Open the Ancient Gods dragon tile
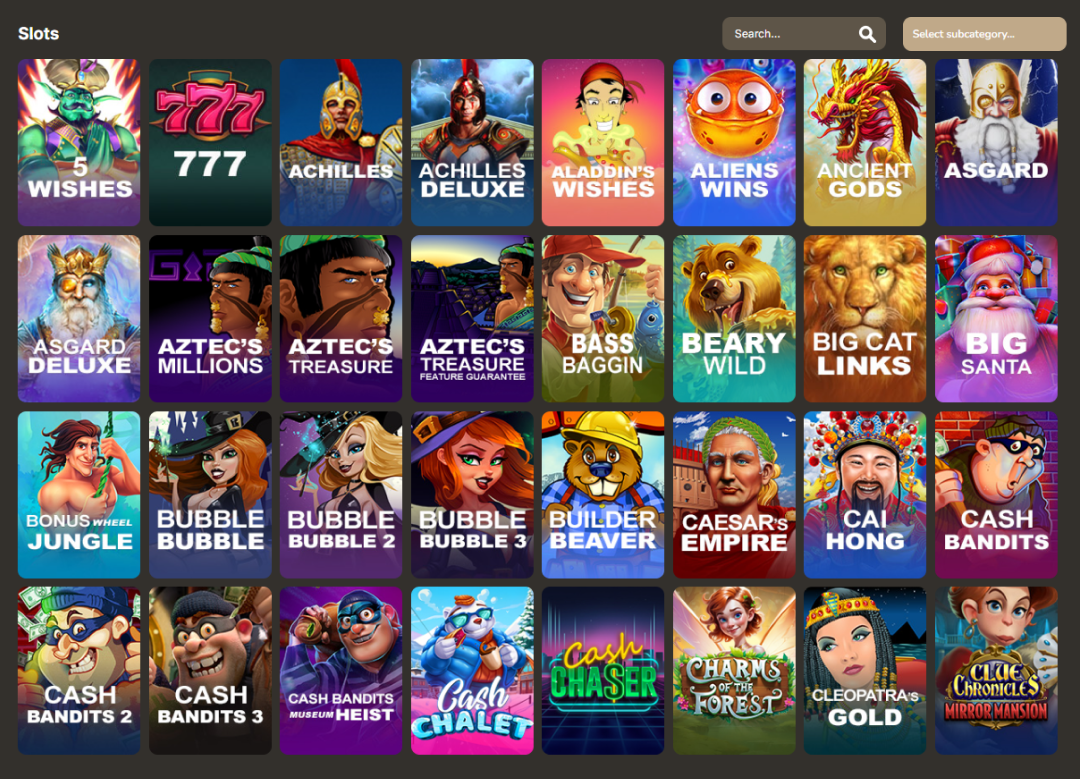 coord(865,143)
